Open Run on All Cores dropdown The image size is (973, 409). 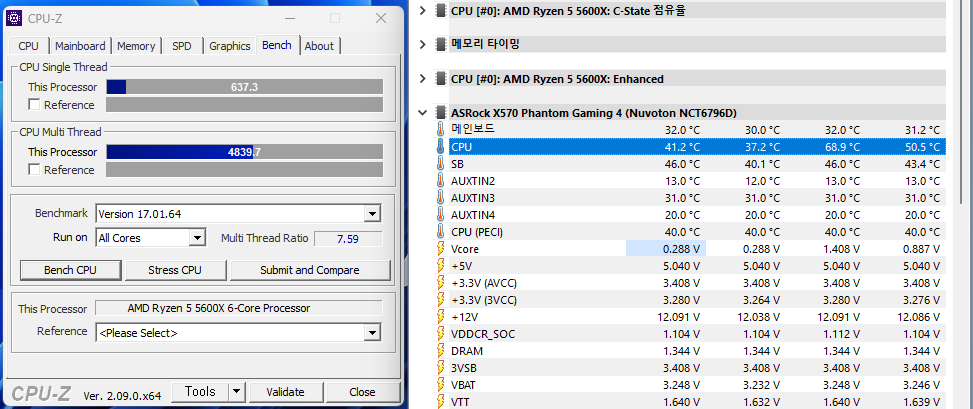coord(197,238)
